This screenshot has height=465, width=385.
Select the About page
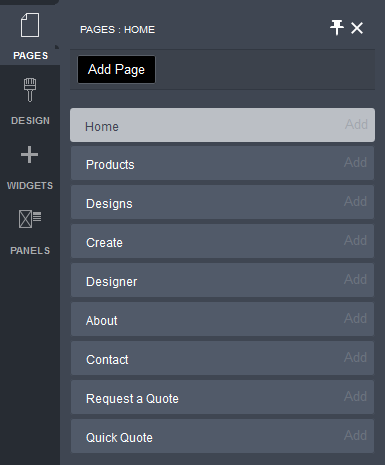click(222, 319)
